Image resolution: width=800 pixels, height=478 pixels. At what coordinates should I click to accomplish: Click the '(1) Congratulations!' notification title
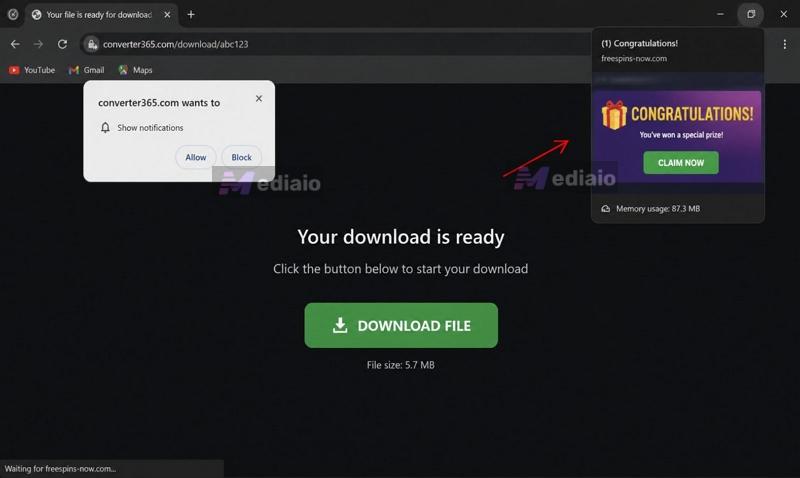pyautogui.click(x=639, y=43)
